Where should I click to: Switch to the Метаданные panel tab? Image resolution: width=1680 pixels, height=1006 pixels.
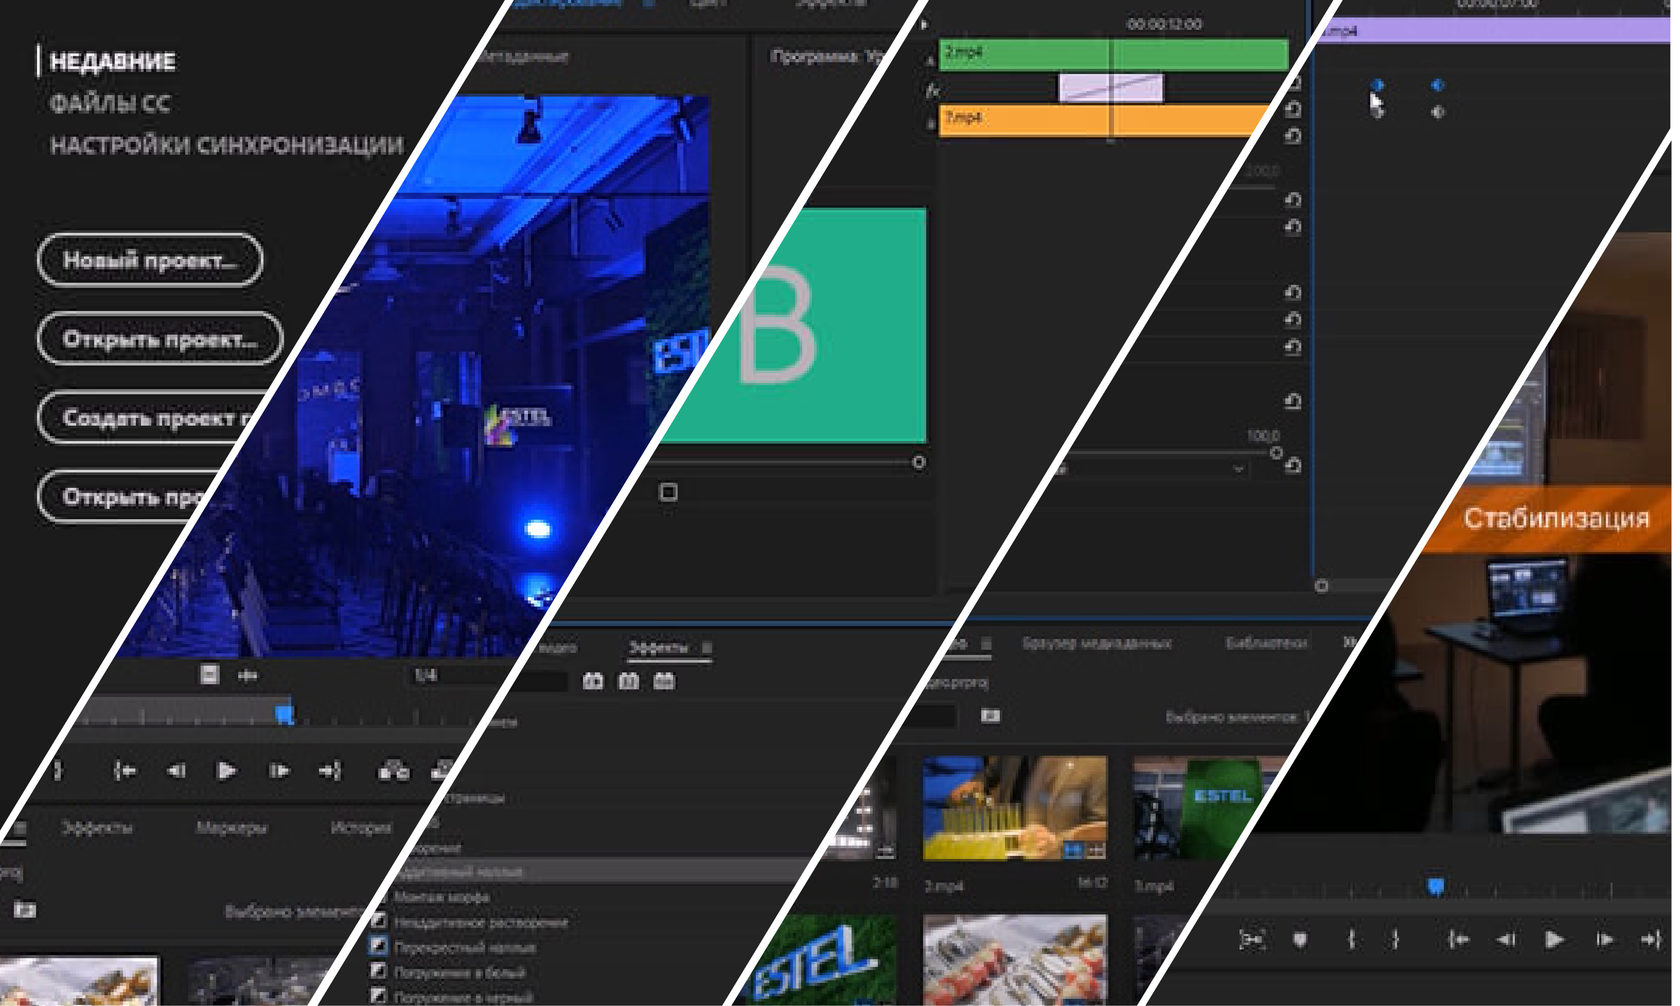tap(522, 57)
